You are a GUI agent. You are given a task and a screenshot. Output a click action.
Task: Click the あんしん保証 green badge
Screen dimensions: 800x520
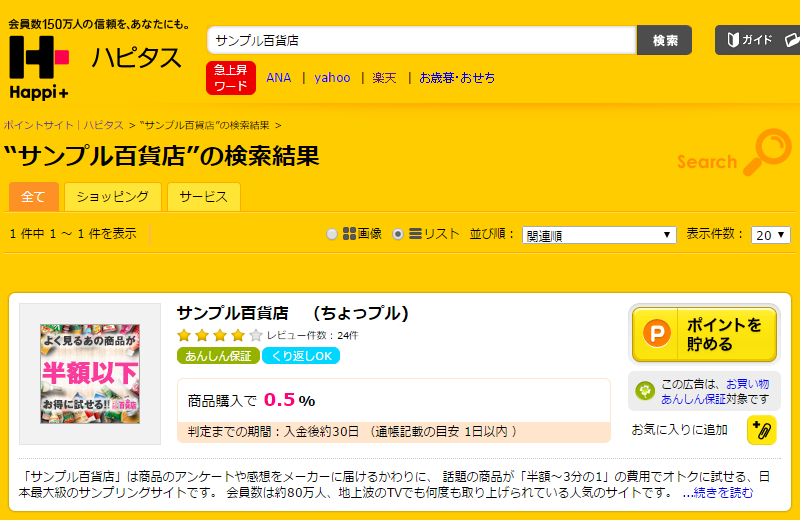[x=218, y=356]
